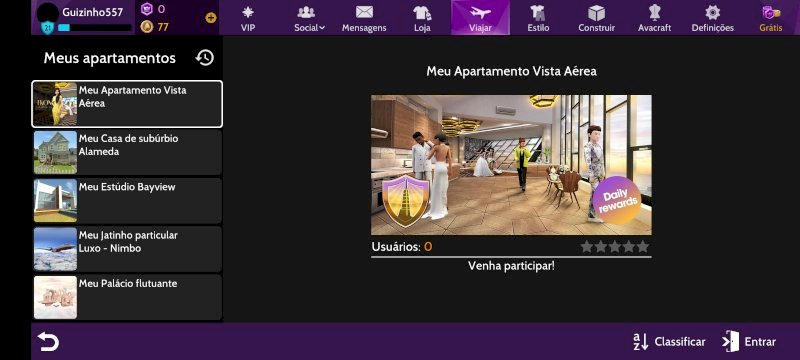Screen dimensions: 800x360
Task: Click the large apartment preview image
Action: [511, 165]
